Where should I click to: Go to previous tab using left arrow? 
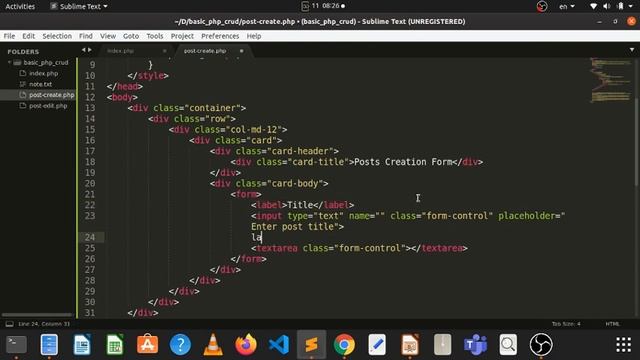tap(83, 50)
